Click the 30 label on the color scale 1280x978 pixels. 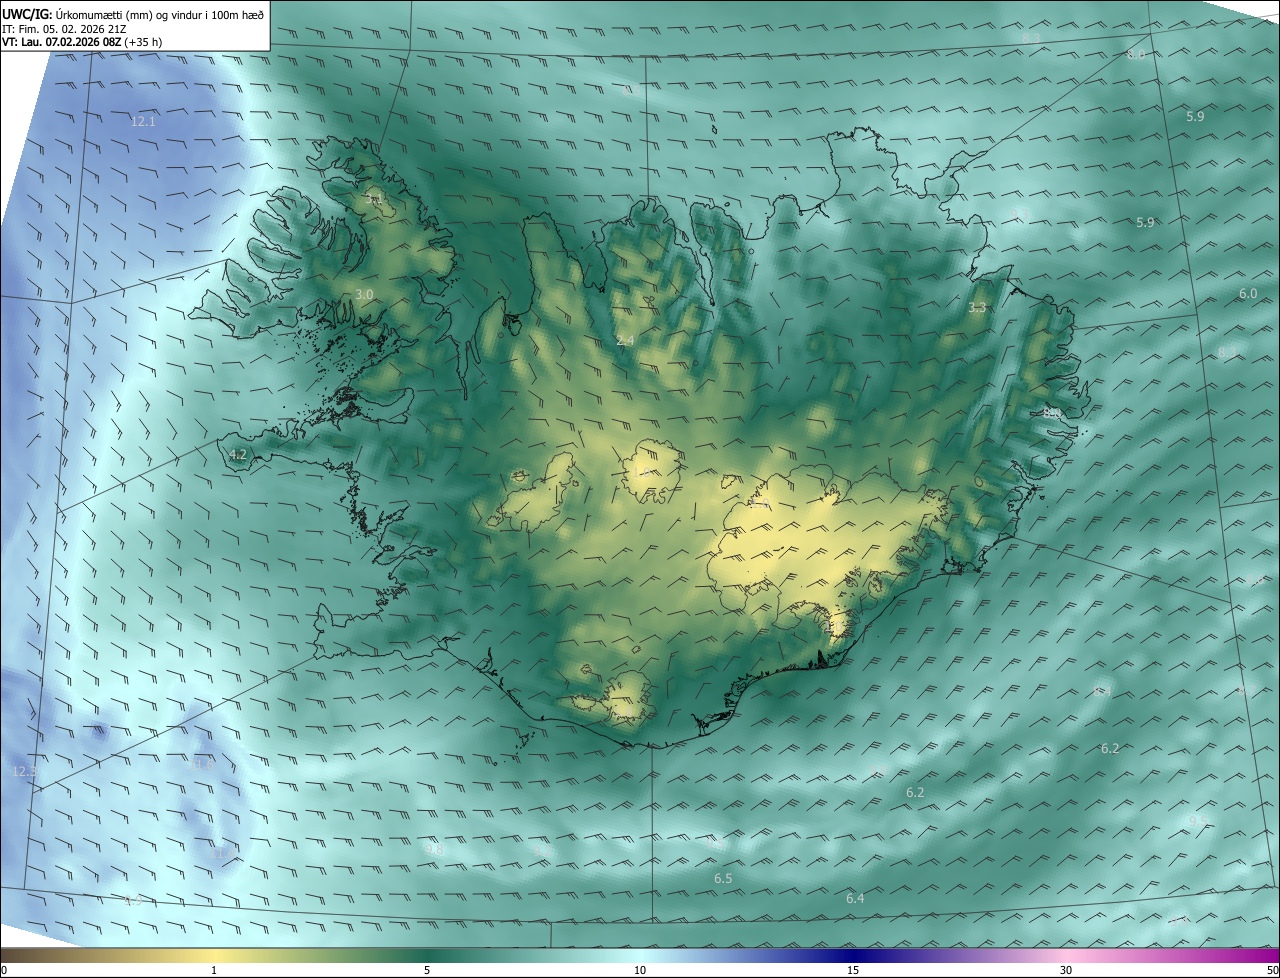[1066, 971]
